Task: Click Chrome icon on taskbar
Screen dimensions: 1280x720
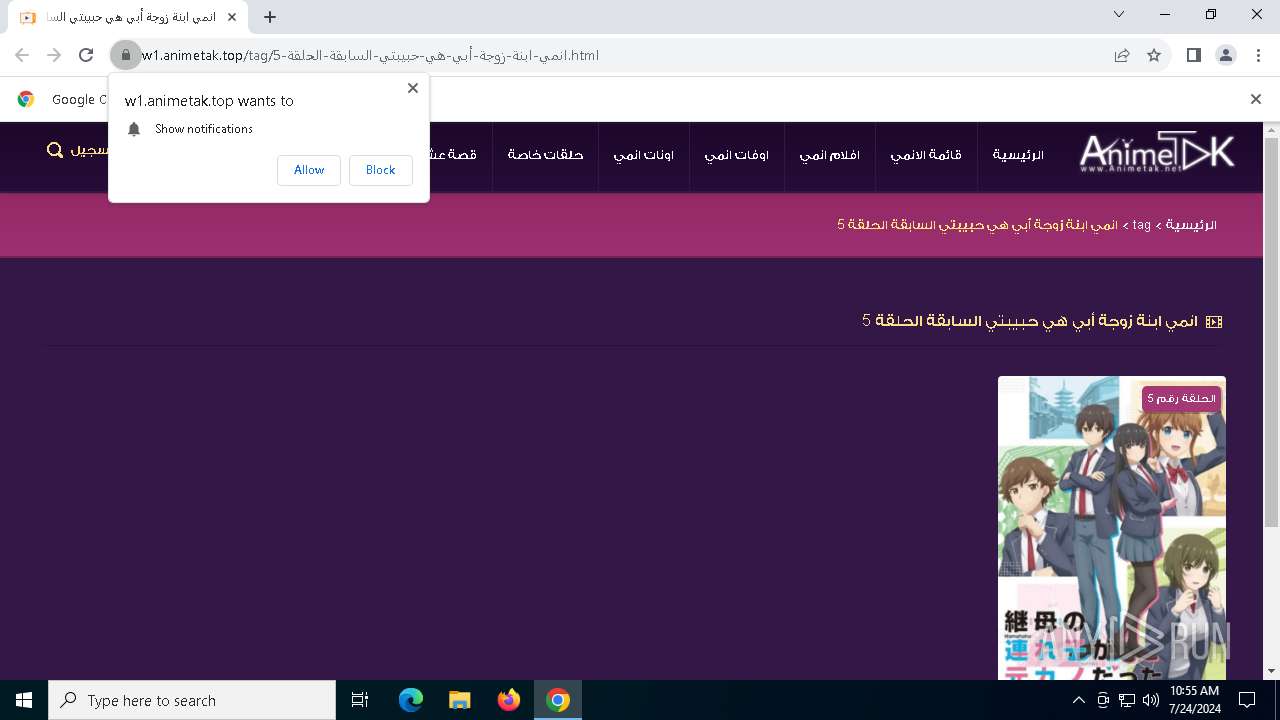Action: point(558,700)
